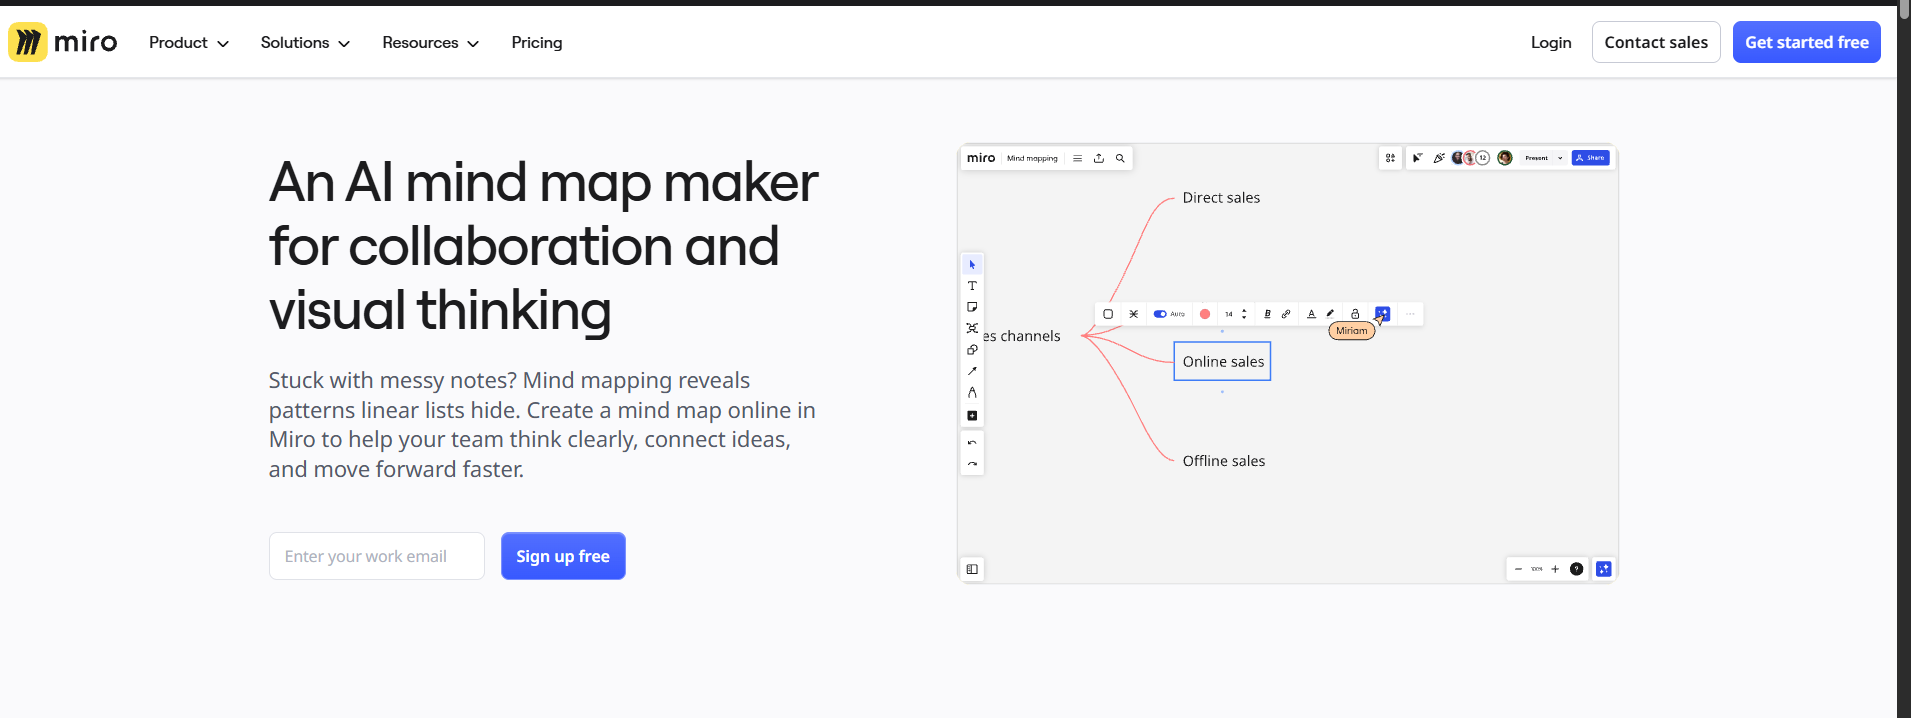Viewport: 1911px width, 718px height.
Task: Click the Login link
Action: pyautogui.click(x=1551, y=42)
